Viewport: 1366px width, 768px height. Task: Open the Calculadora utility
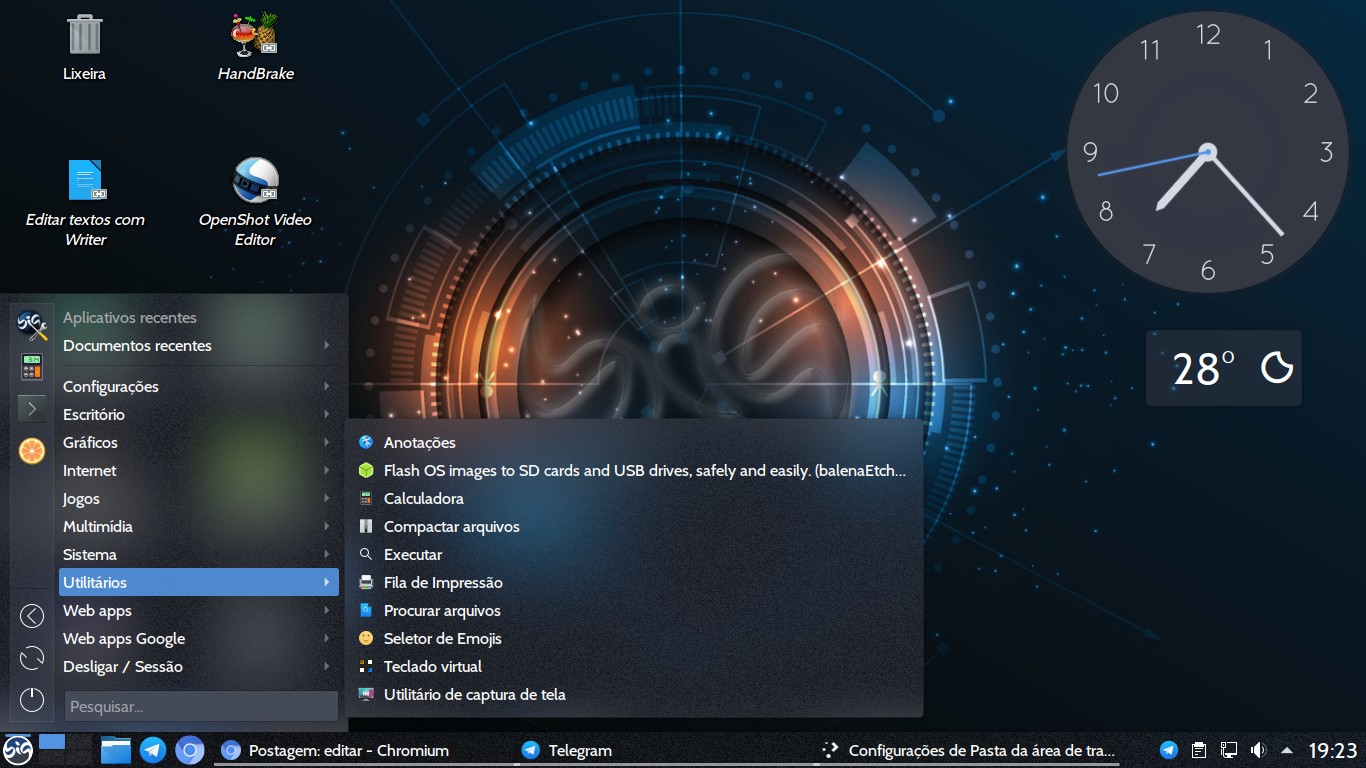click(x=423, y=498)
